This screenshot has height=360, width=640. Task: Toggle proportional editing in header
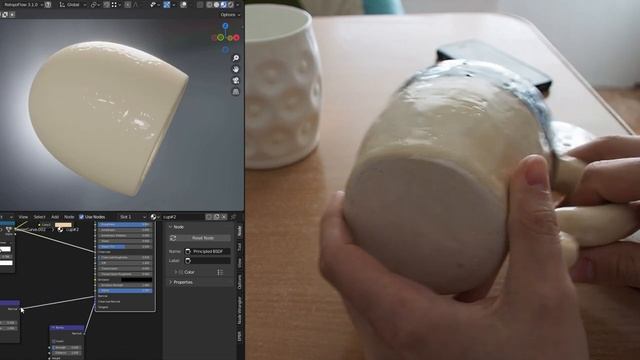click(x=127, y=5)
